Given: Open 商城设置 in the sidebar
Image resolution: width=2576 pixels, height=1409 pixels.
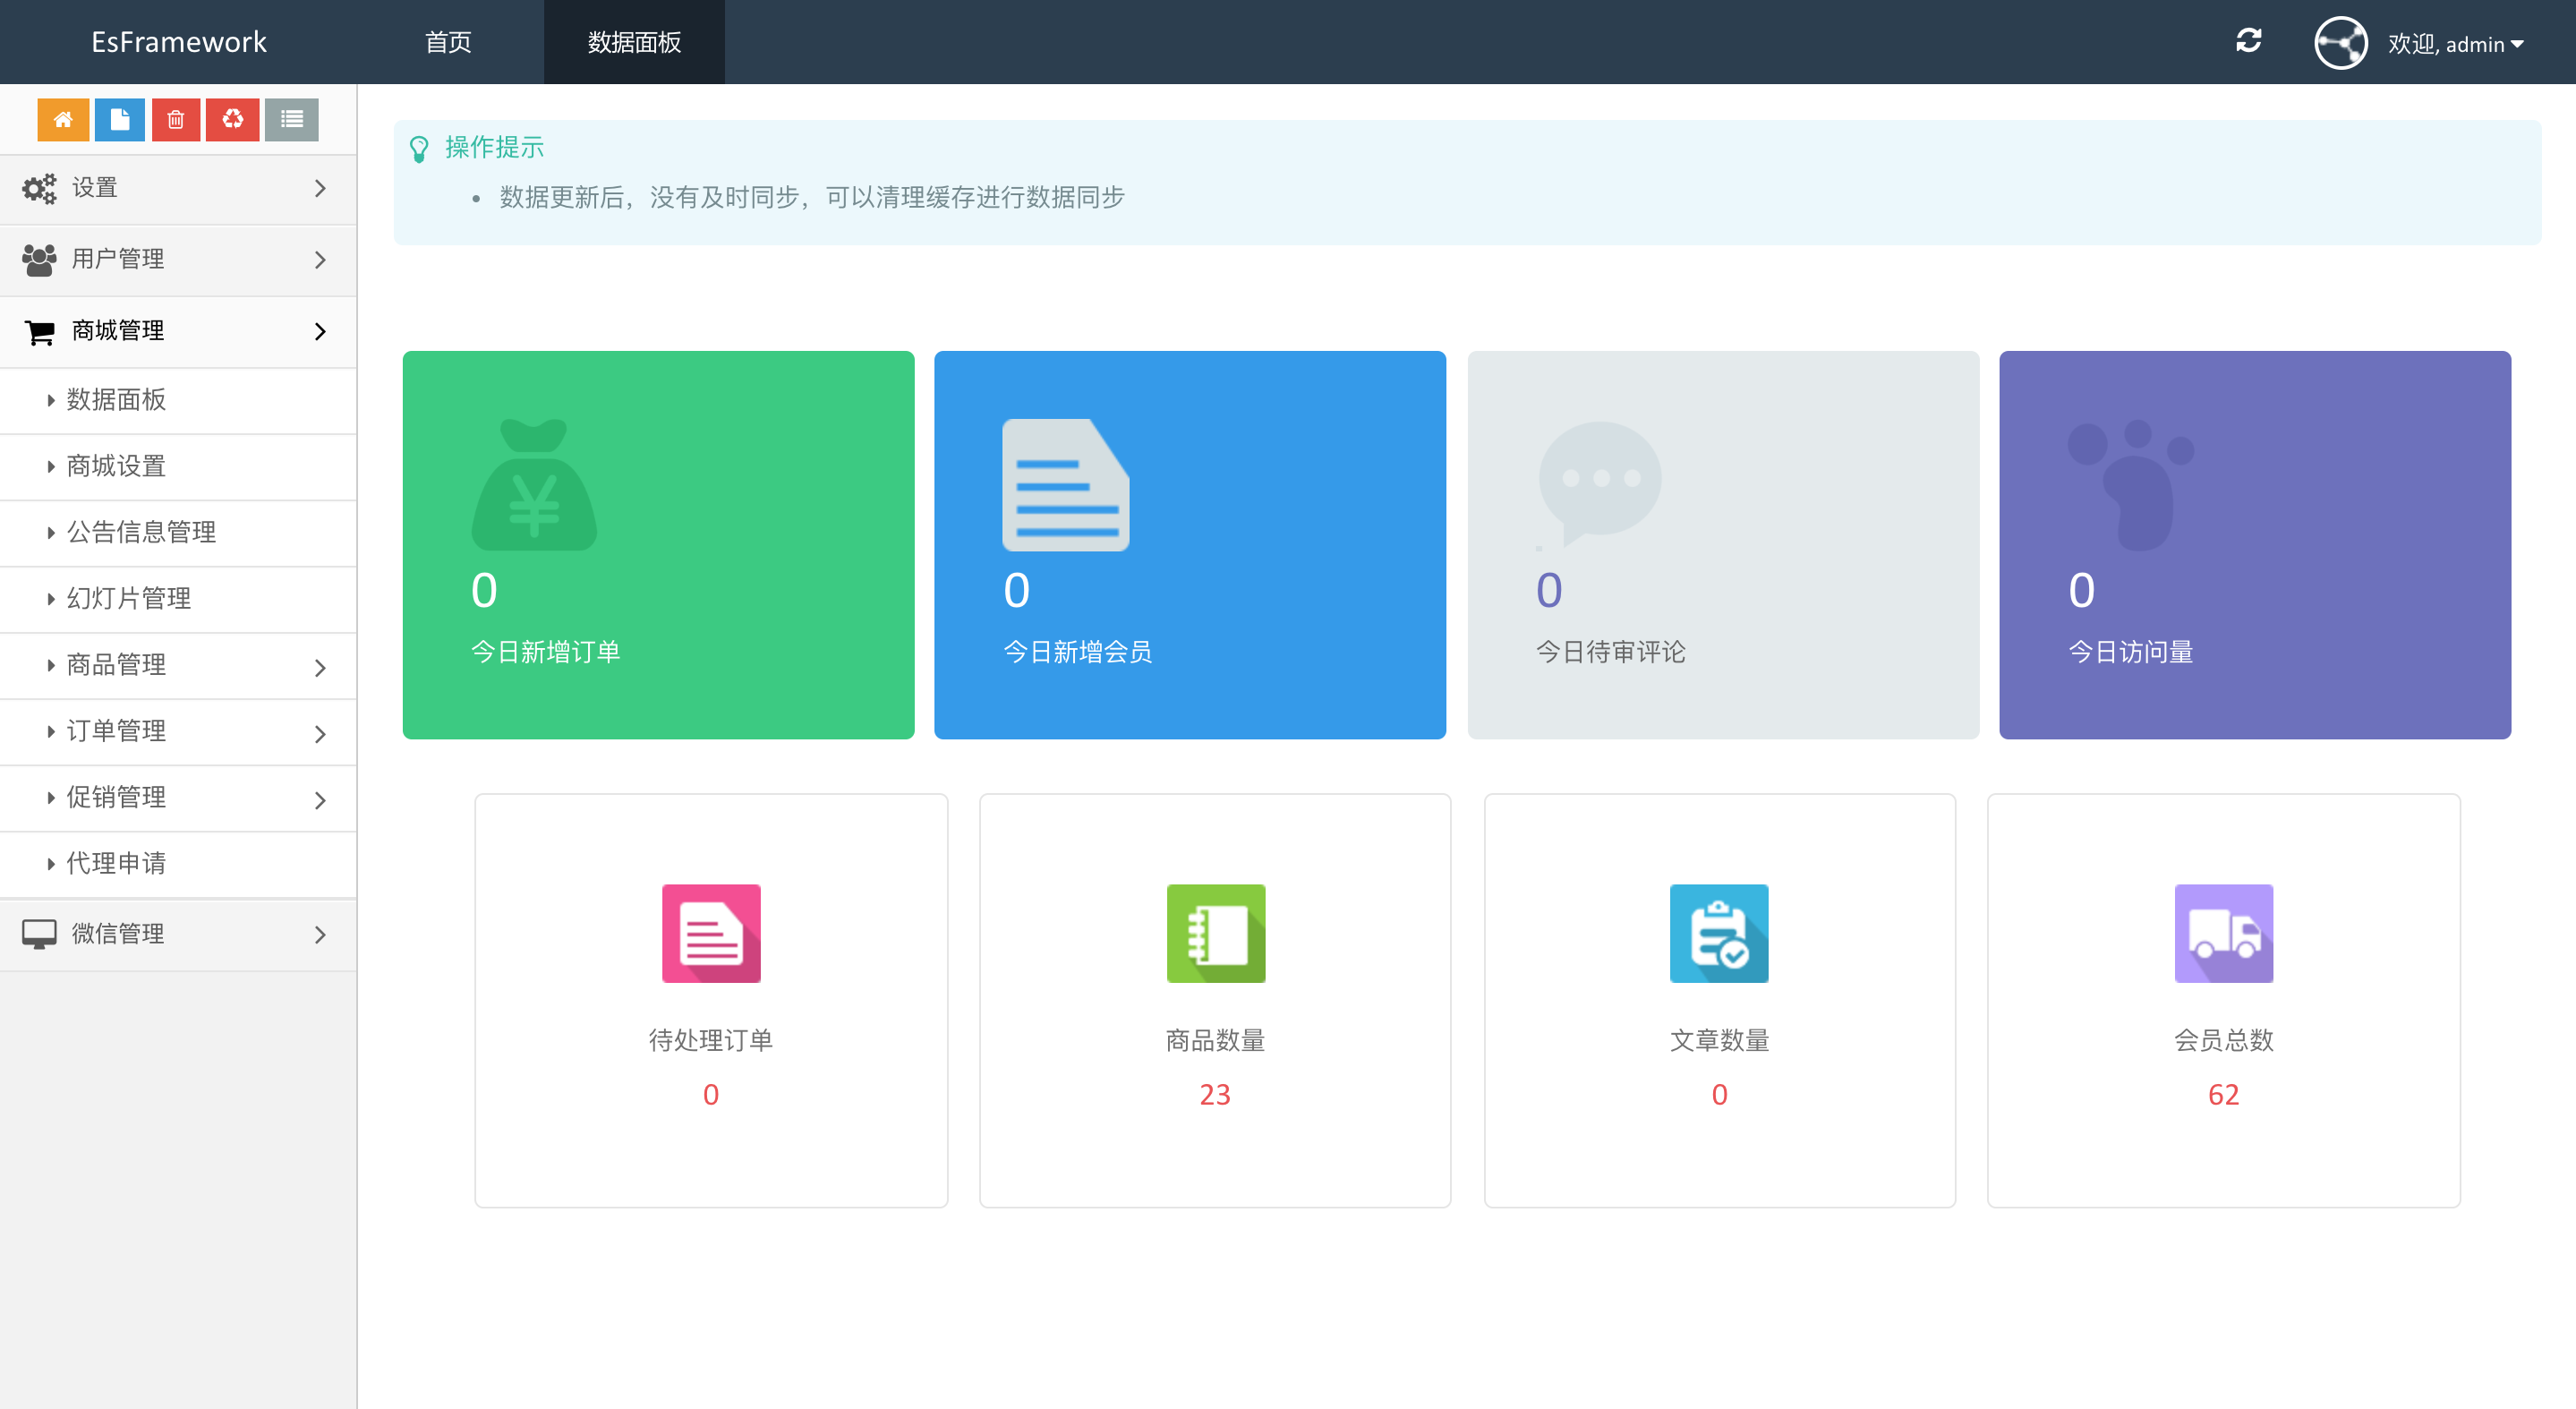Looking at the screenshot, I should (116, 466).
